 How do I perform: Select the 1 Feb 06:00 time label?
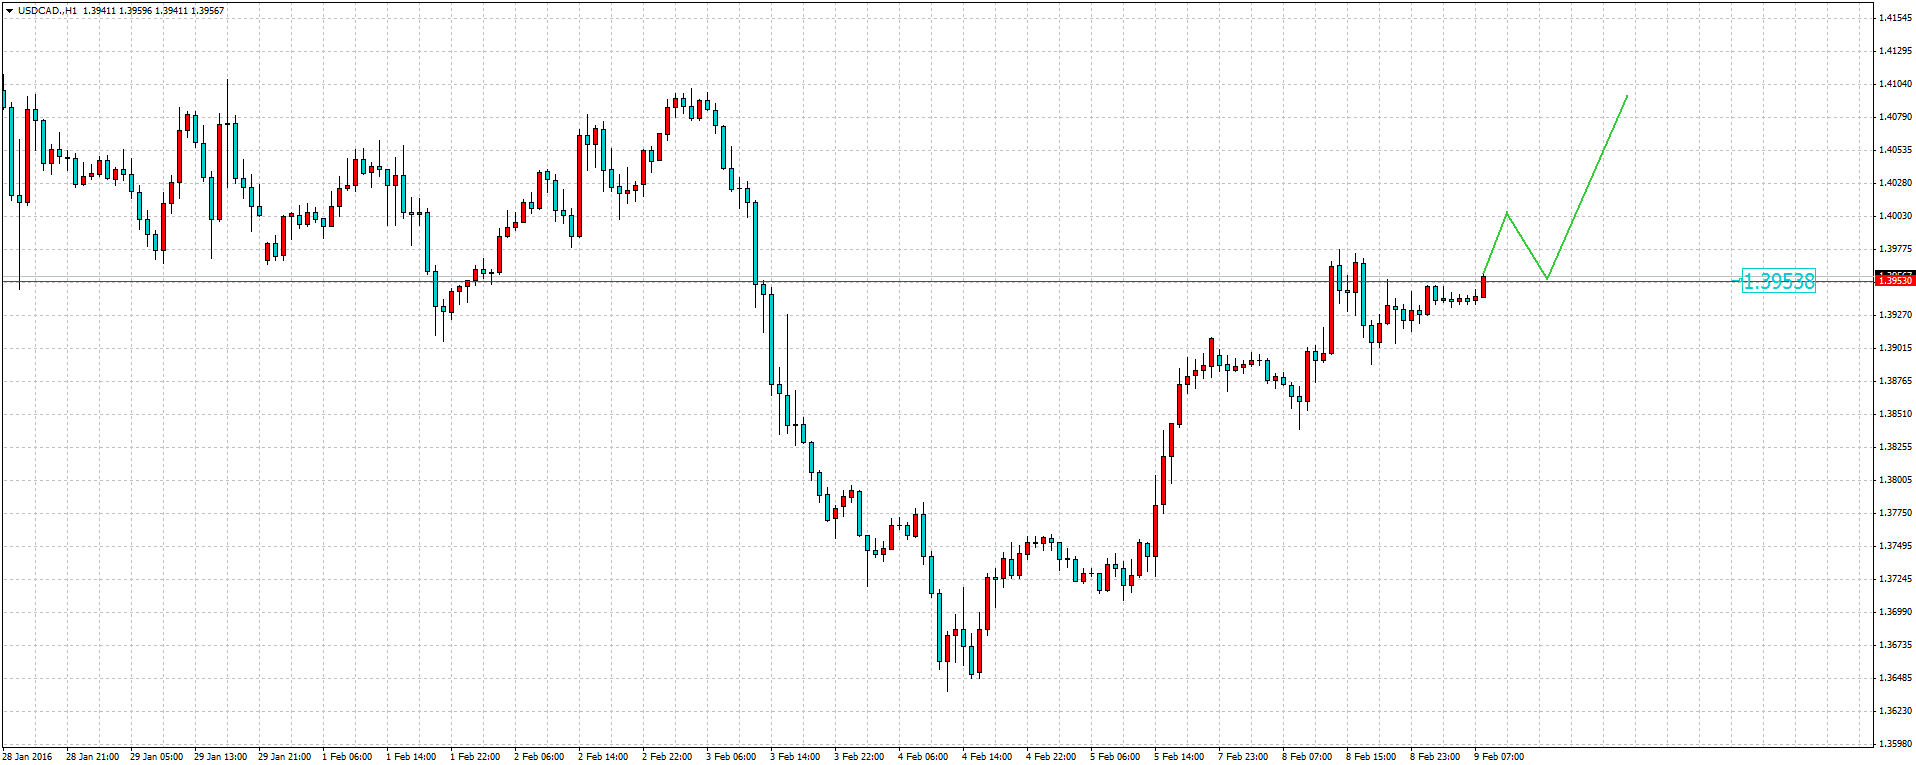[347, 757]
